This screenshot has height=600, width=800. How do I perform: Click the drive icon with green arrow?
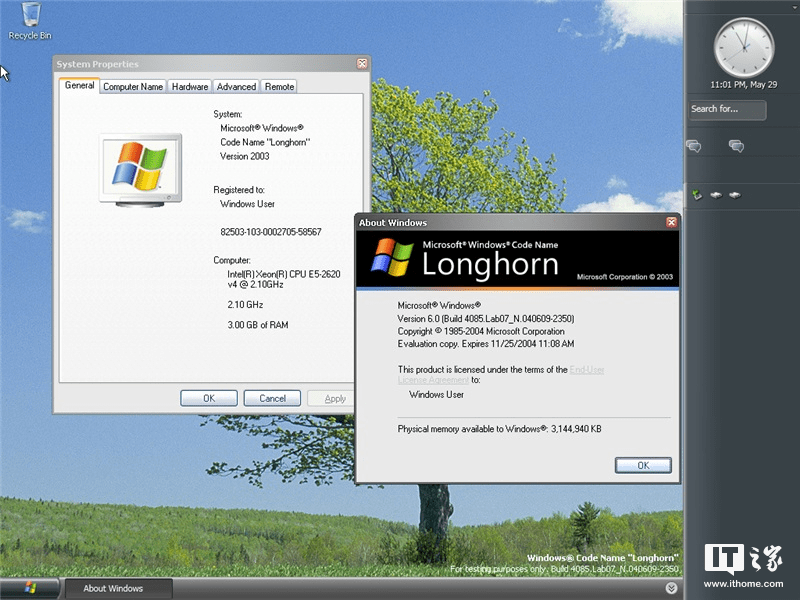coord(697,195)
